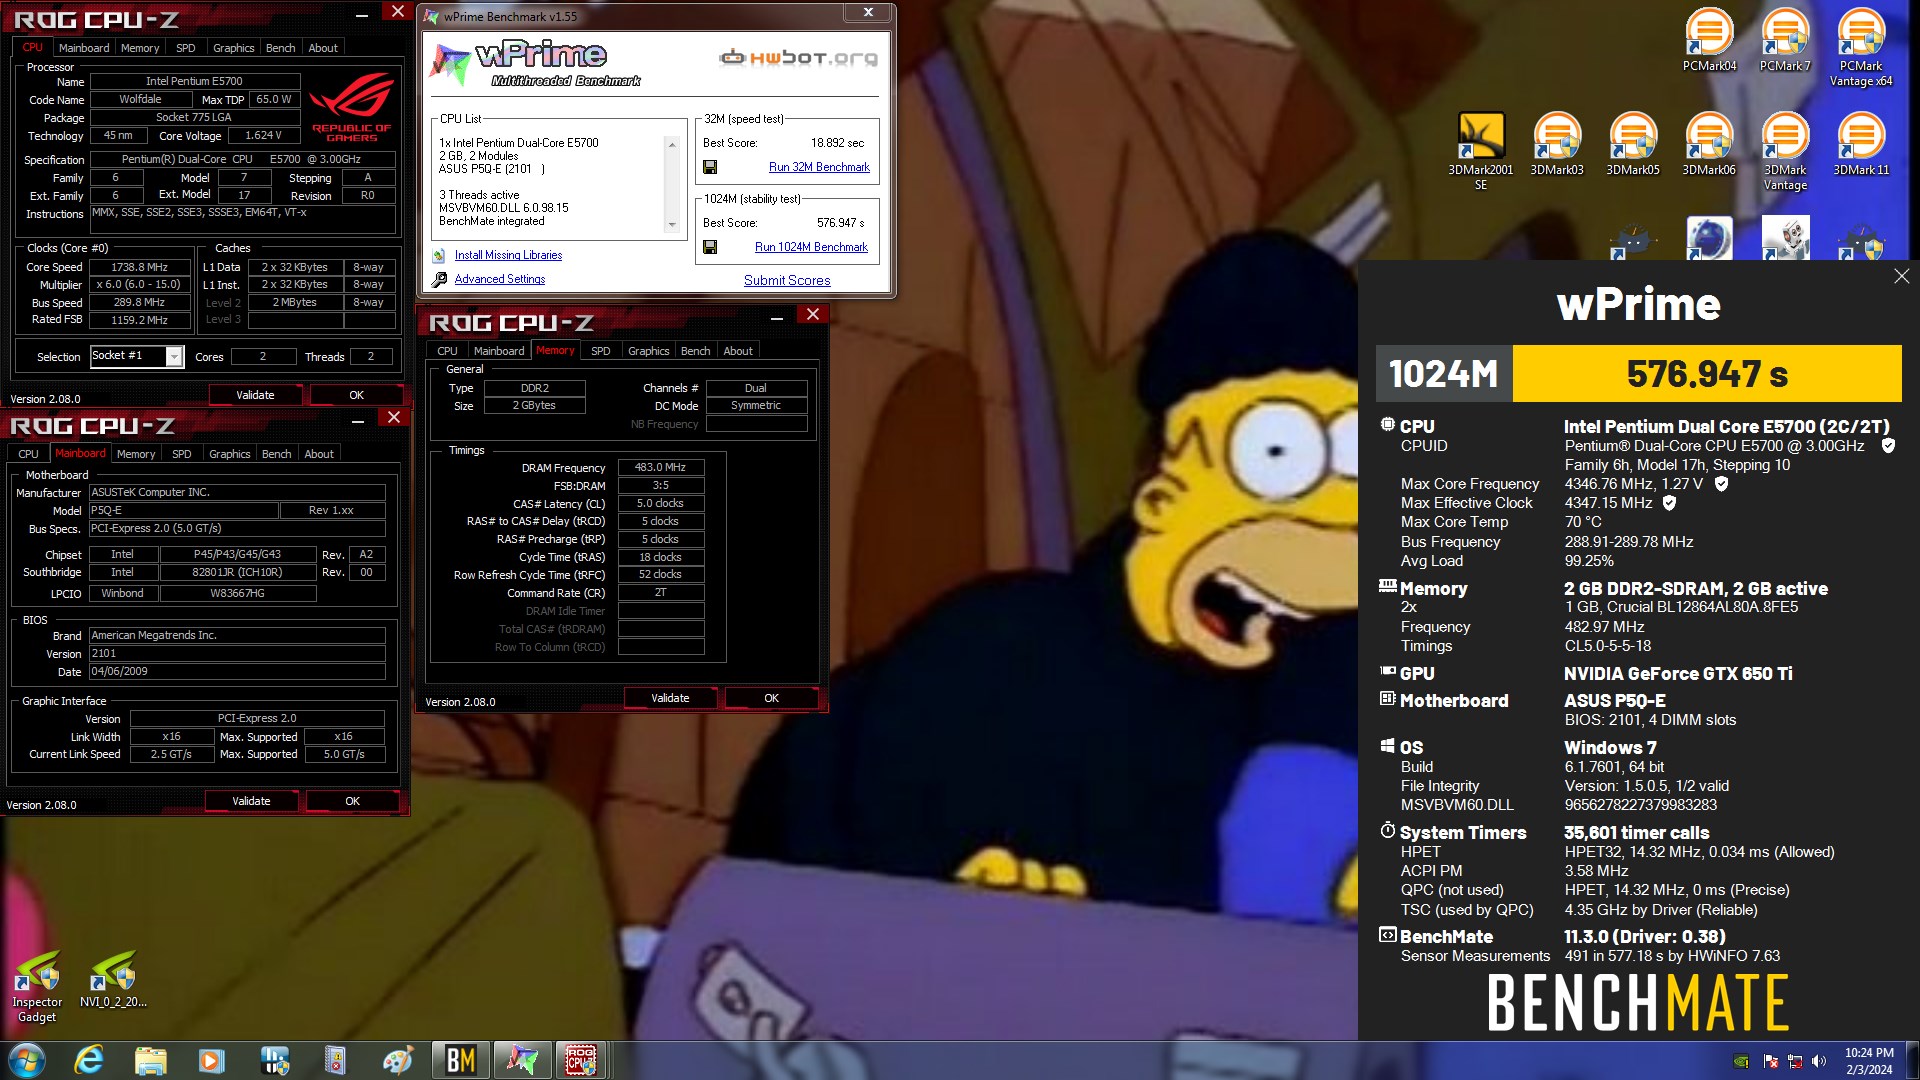Open Bench tab in CPU-Z Processor window
Image resolution: width=1920 pixels, height=1080 pixels.
(x=280, y=48)
